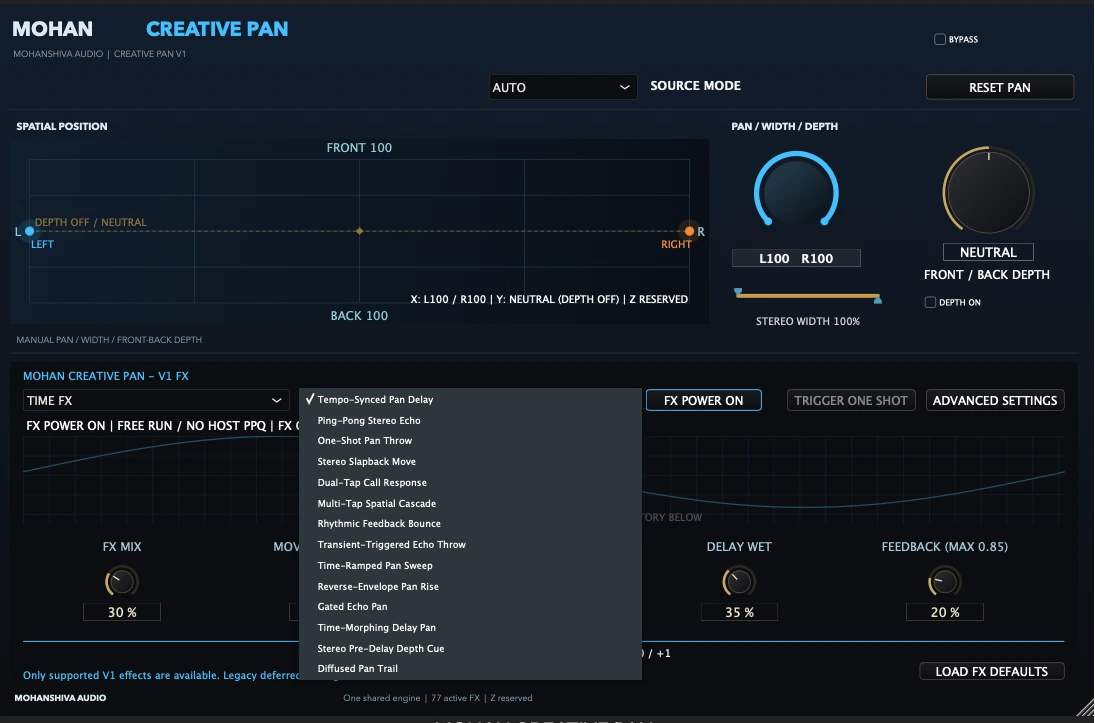The height and width of the screenshot is (723, 1095).
Task: Click the MOHAN logo text
Action: (x=52, y=29)
